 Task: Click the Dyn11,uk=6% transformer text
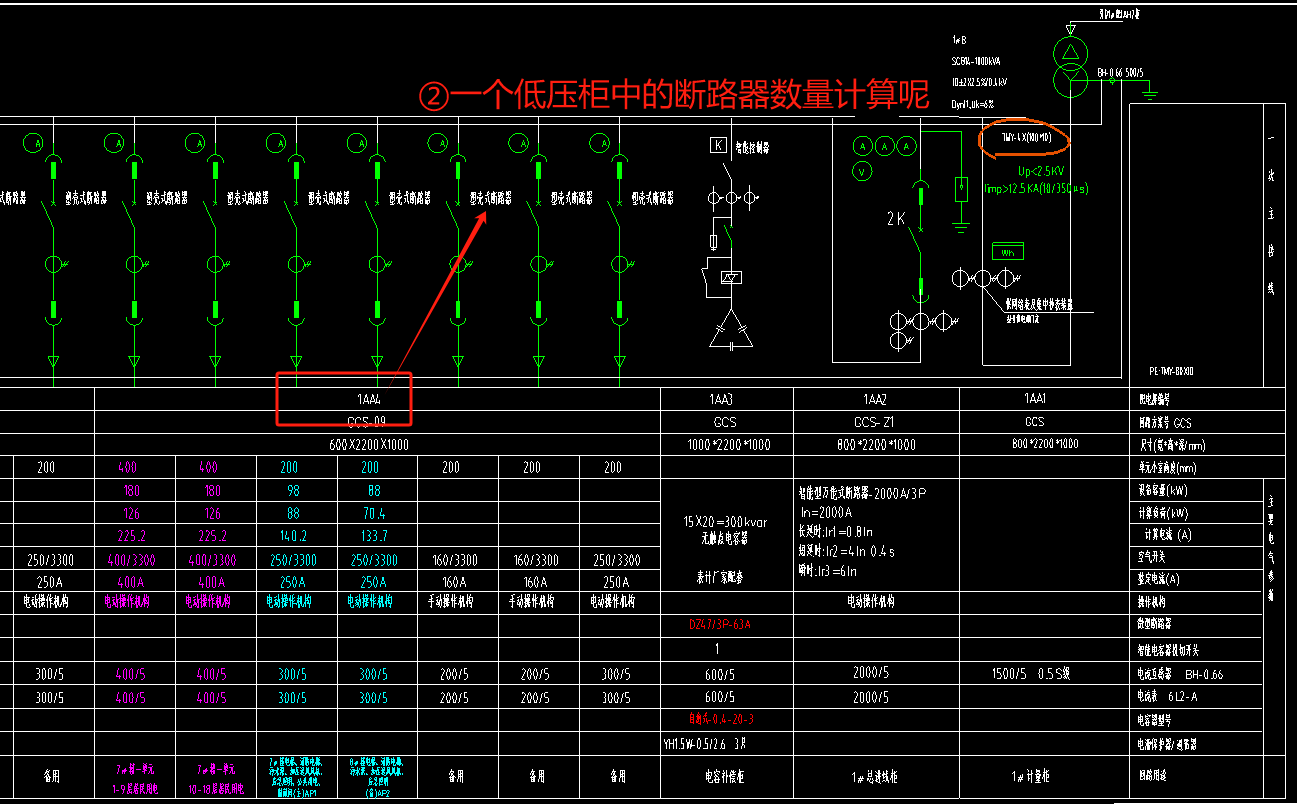[975, 104]
